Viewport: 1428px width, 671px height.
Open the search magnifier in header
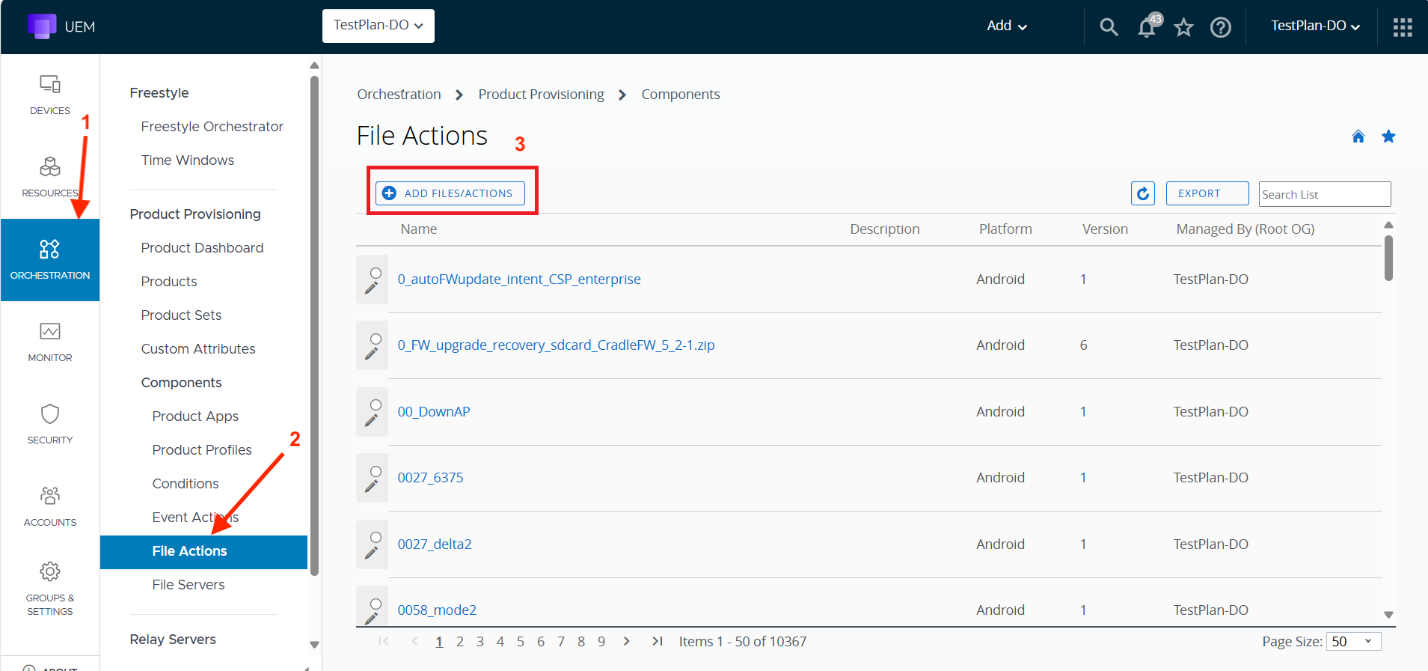coord(1108,27)
